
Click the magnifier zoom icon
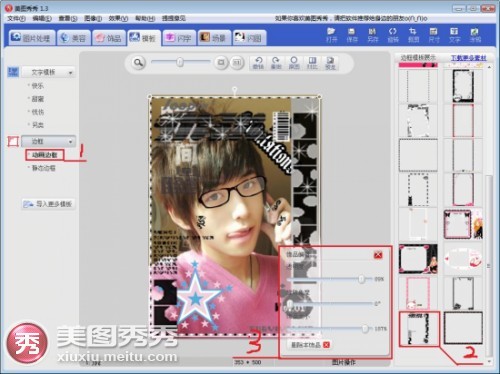point(138,62)
